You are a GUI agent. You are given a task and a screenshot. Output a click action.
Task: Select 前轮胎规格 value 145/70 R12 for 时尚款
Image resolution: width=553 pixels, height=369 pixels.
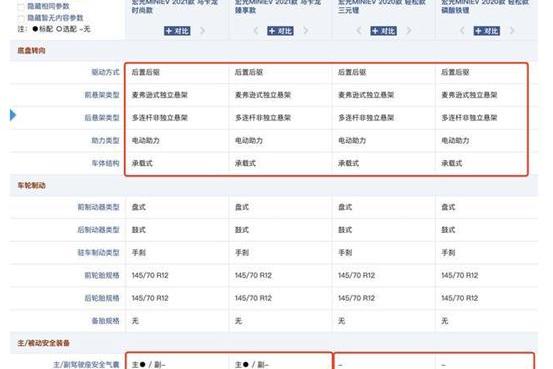pyautogui.click(x=150, y=275)
